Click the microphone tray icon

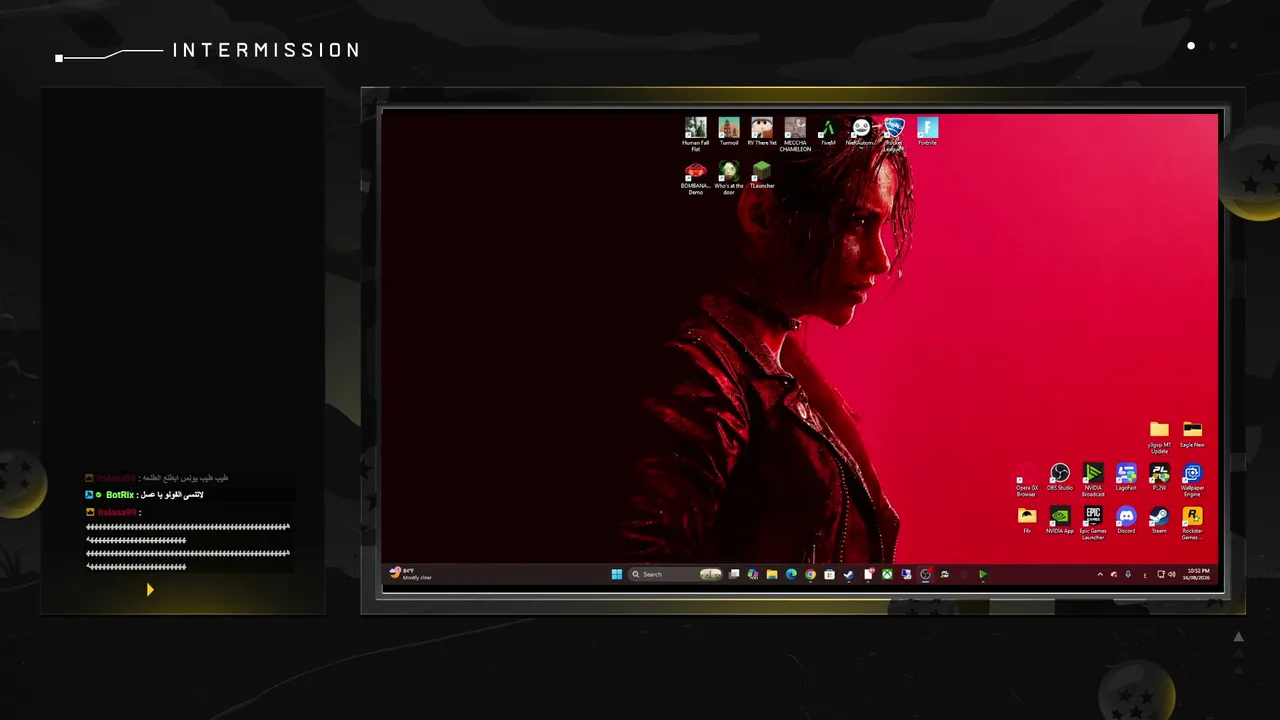(x=1128, y=574)
